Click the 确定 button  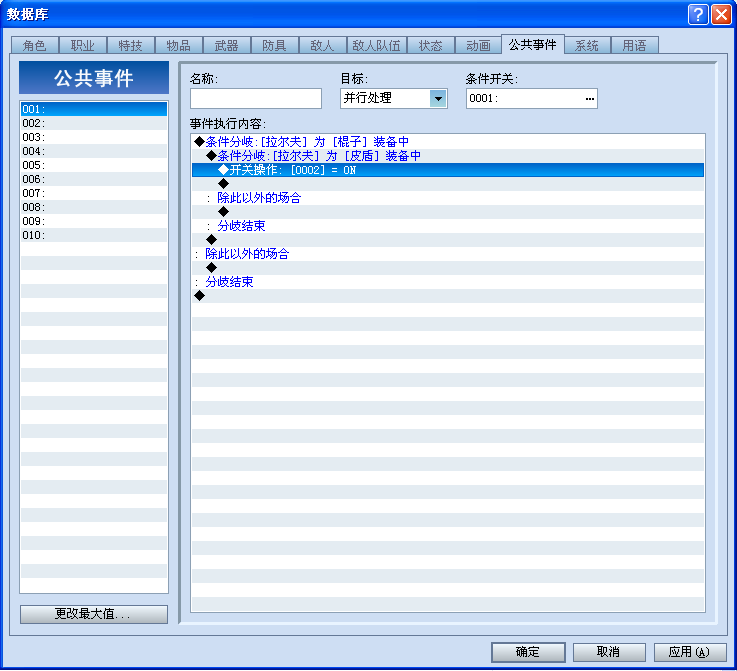tap(528, 652)
